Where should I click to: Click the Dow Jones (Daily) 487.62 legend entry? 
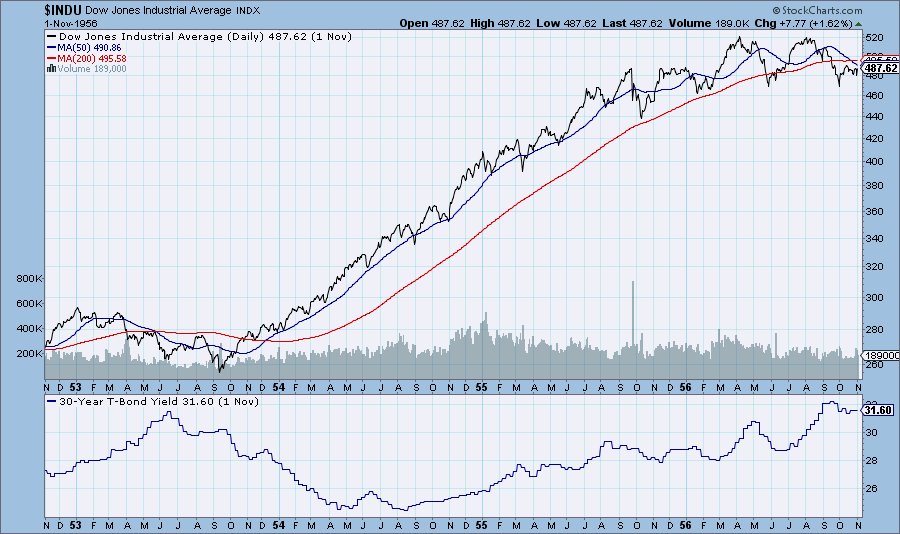click(x=205, y=36)
